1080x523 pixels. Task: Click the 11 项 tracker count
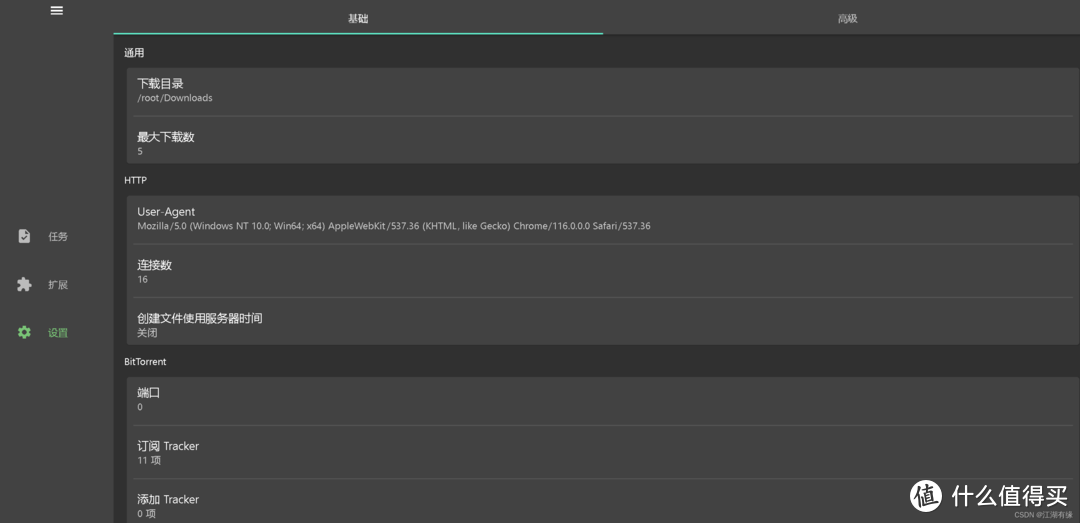tap(149, 460)
